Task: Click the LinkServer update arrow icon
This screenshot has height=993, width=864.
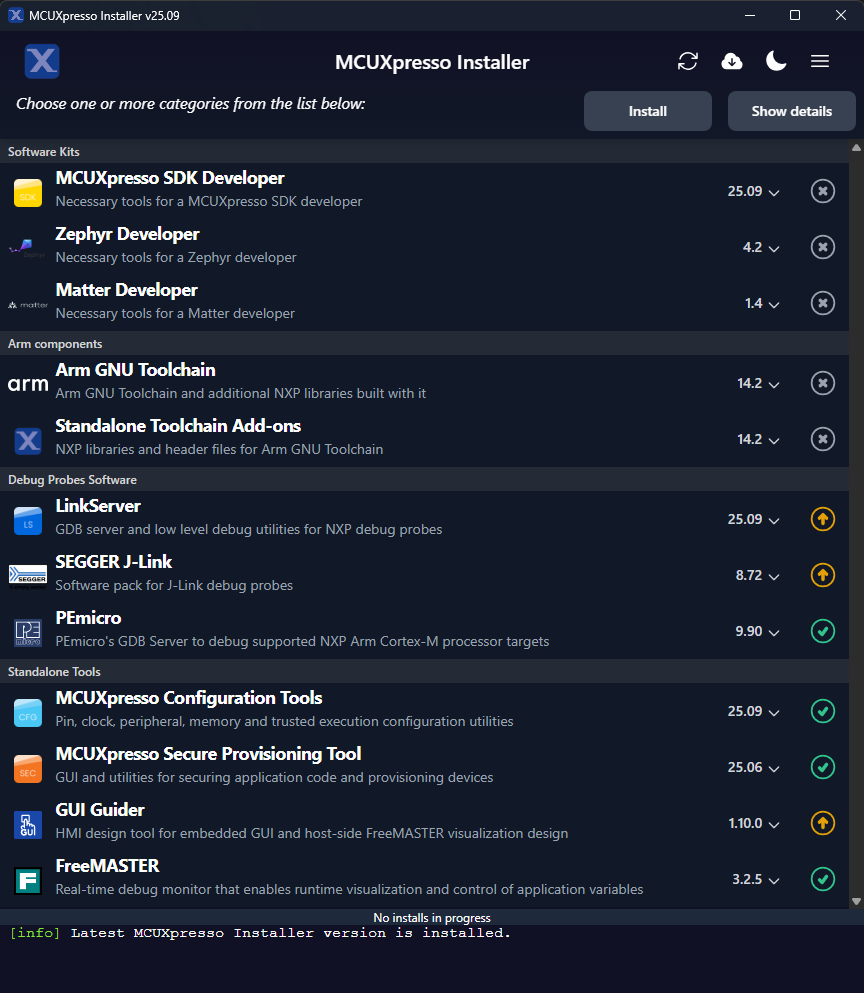Action: [x=822, y=519]
